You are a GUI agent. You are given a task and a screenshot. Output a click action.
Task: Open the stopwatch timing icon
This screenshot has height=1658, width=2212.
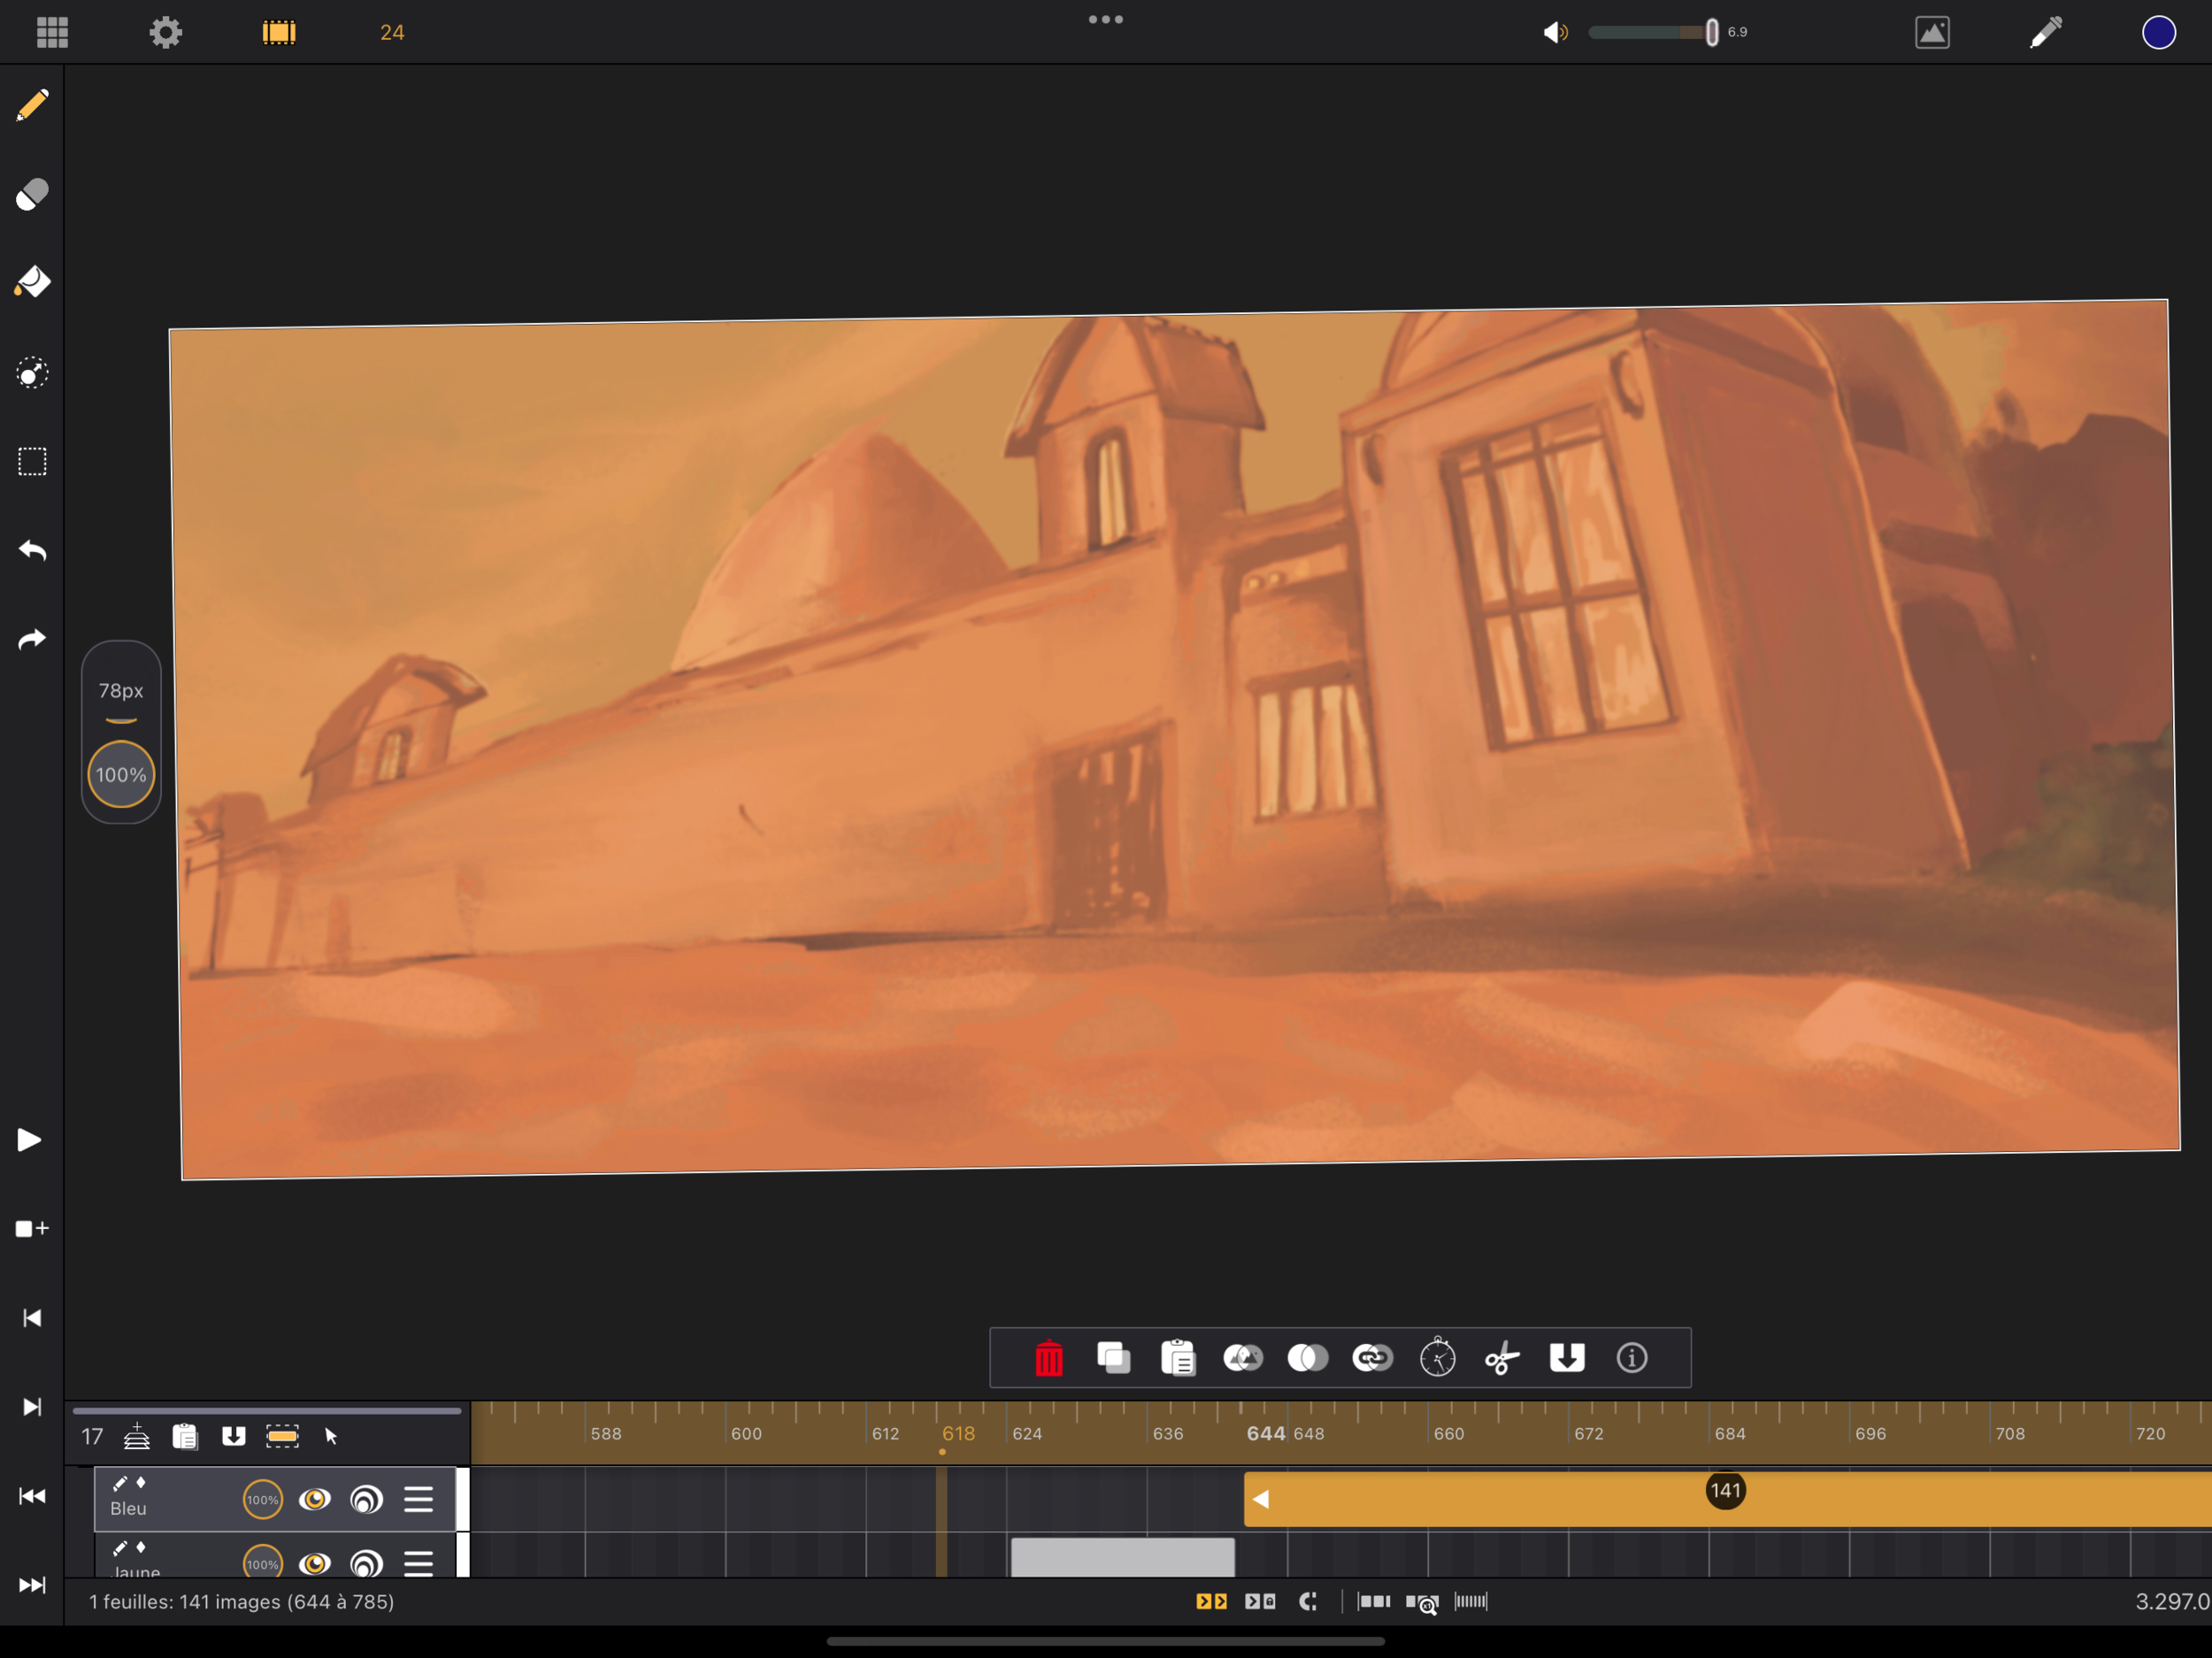pyautogui.click(x=1437, y=1358)
